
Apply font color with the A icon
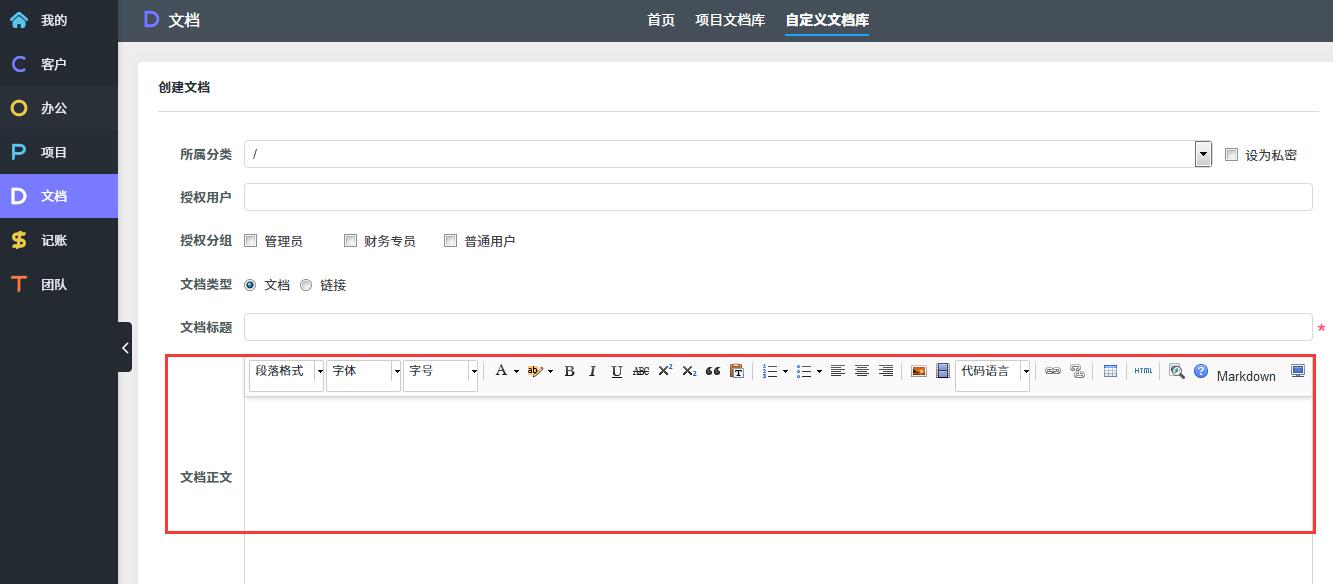501,371
